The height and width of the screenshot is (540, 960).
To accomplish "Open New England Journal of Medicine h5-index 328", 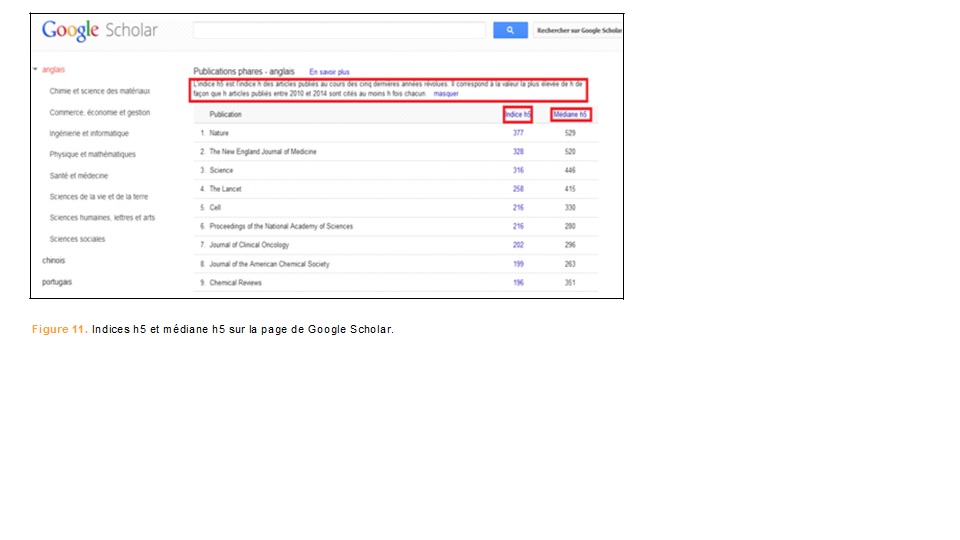I will pyautogui.click(x=518, y=152).
